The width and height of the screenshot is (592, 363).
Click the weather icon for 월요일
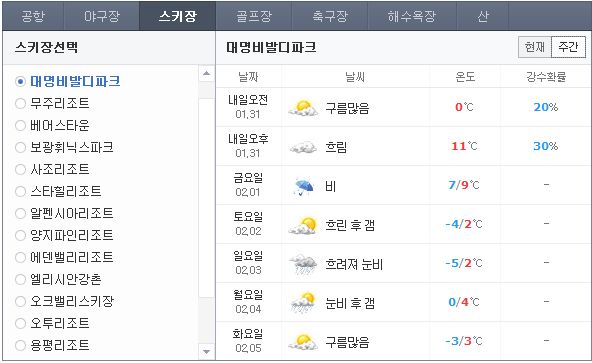pyautogui.click(x=303, y=303)
